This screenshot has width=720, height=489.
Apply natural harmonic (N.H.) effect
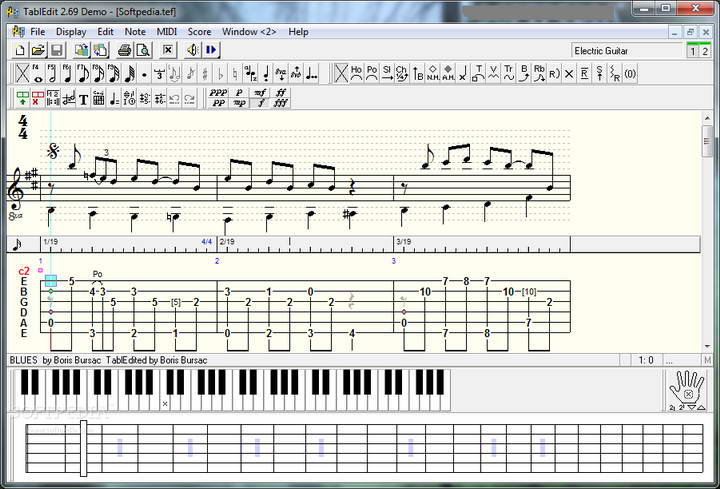click(x=433, y=73)
